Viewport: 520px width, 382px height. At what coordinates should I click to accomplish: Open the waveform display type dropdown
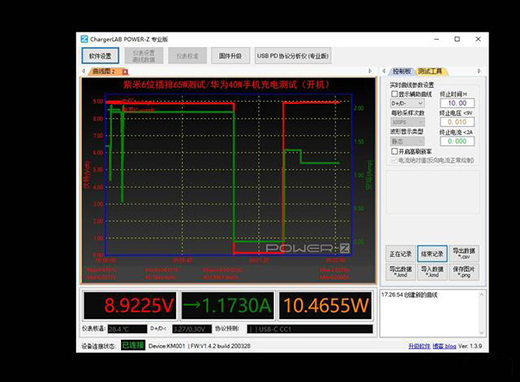click(407, 141)
